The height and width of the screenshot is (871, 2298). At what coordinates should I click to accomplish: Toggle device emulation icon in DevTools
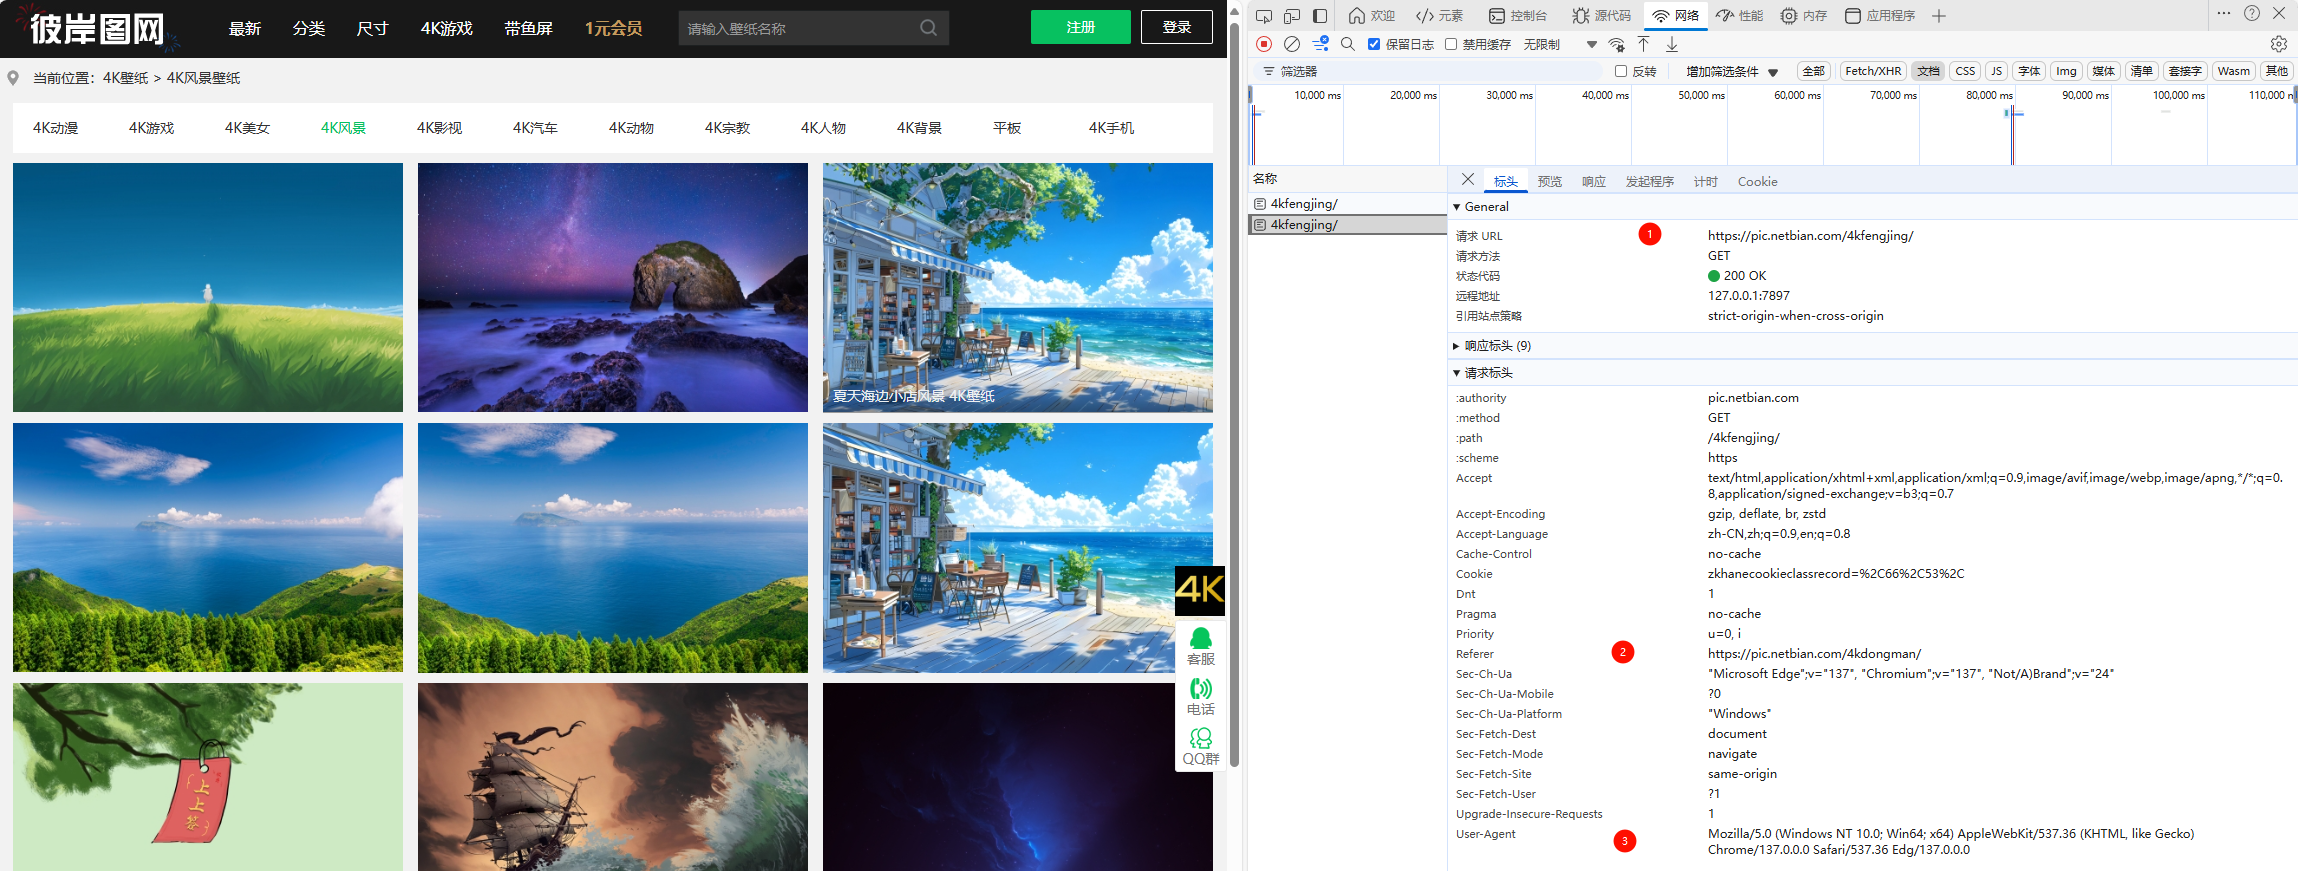pyautogui.click(x=1292, y=16)
